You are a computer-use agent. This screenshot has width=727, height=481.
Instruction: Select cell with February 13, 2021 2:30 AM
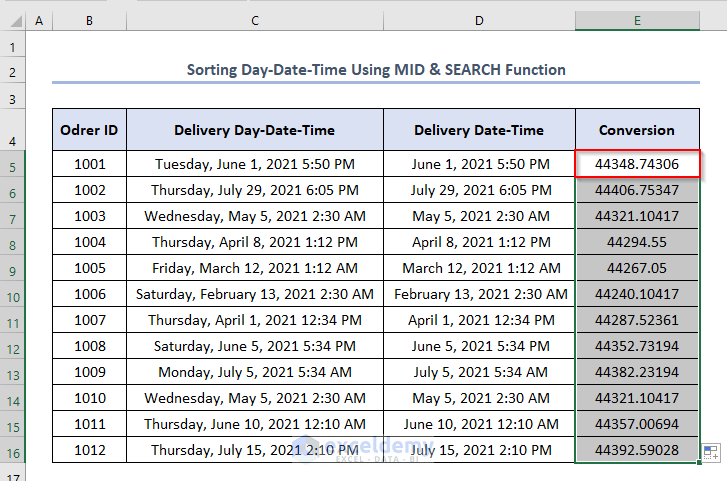[479, 294]
